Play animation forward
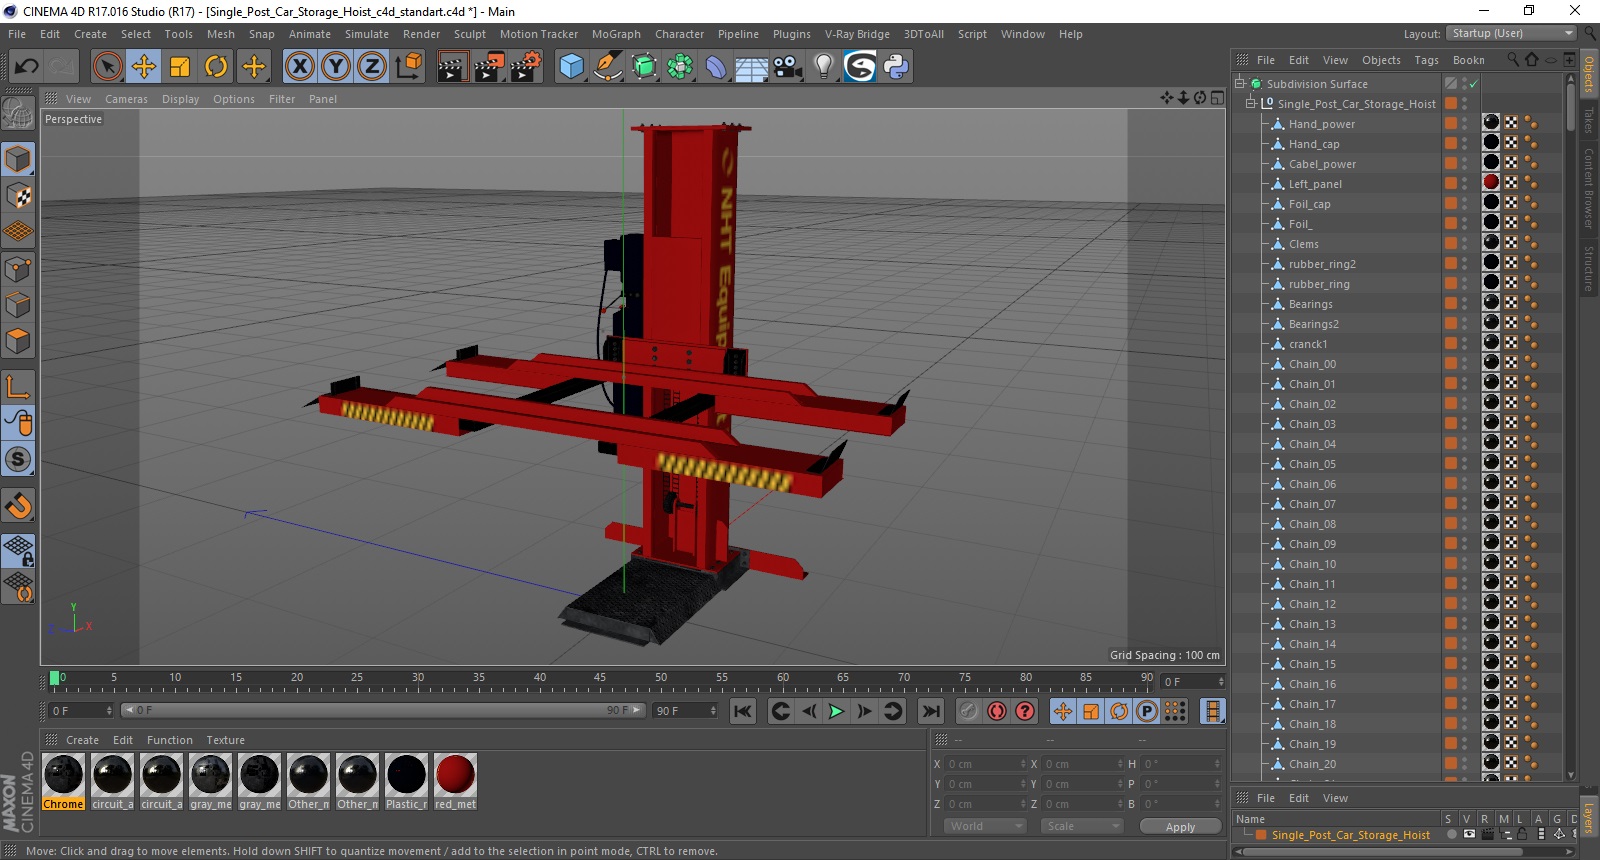 point(836,711)
